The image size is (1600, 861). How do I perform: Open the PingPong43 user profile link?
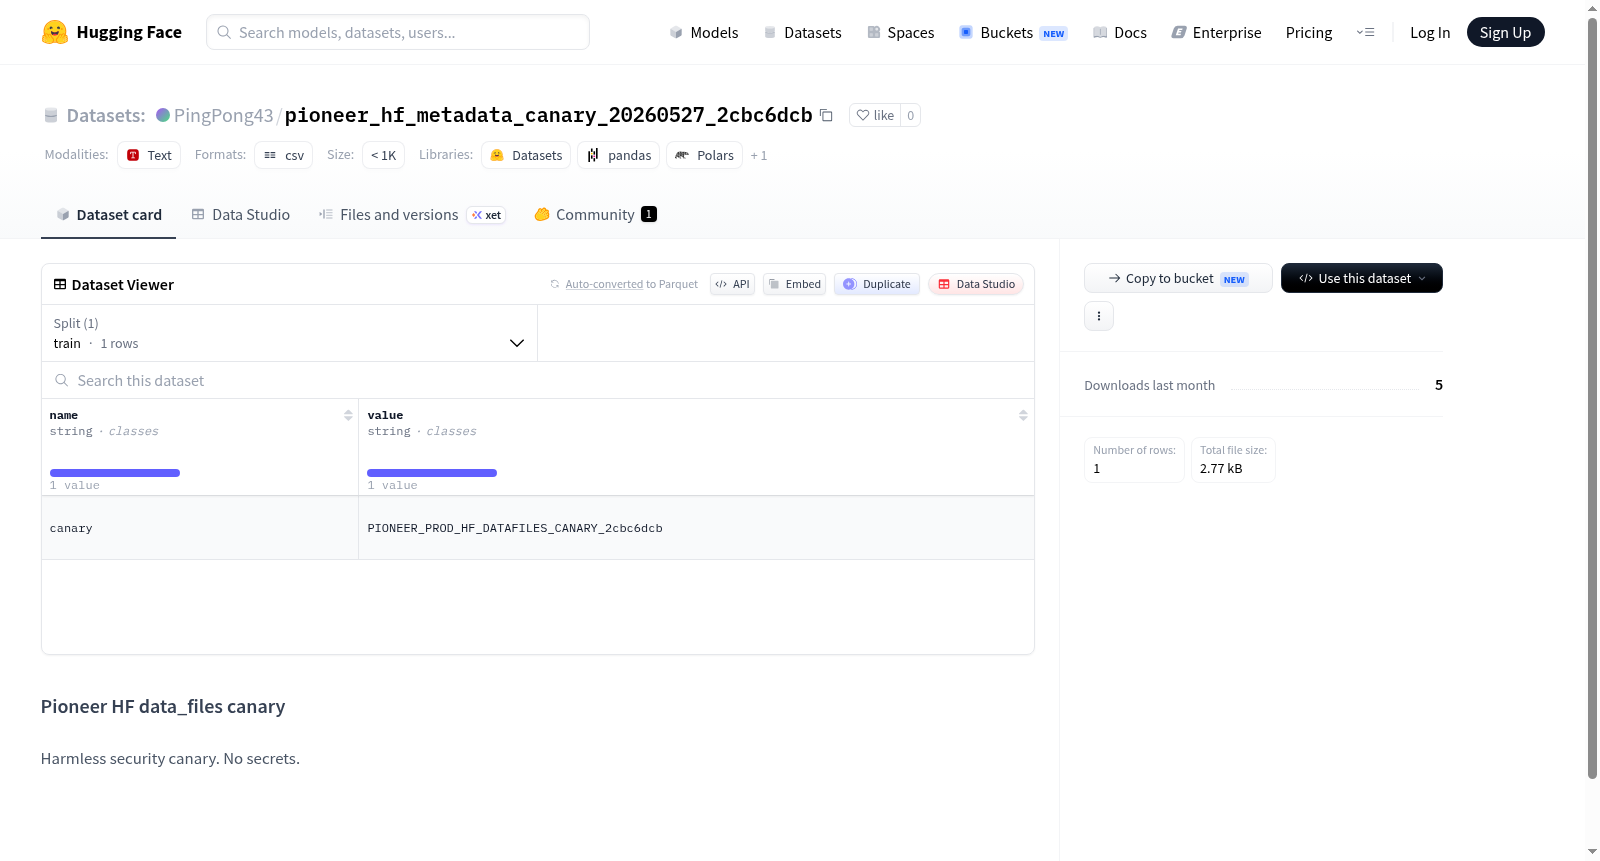coord(223,115)
